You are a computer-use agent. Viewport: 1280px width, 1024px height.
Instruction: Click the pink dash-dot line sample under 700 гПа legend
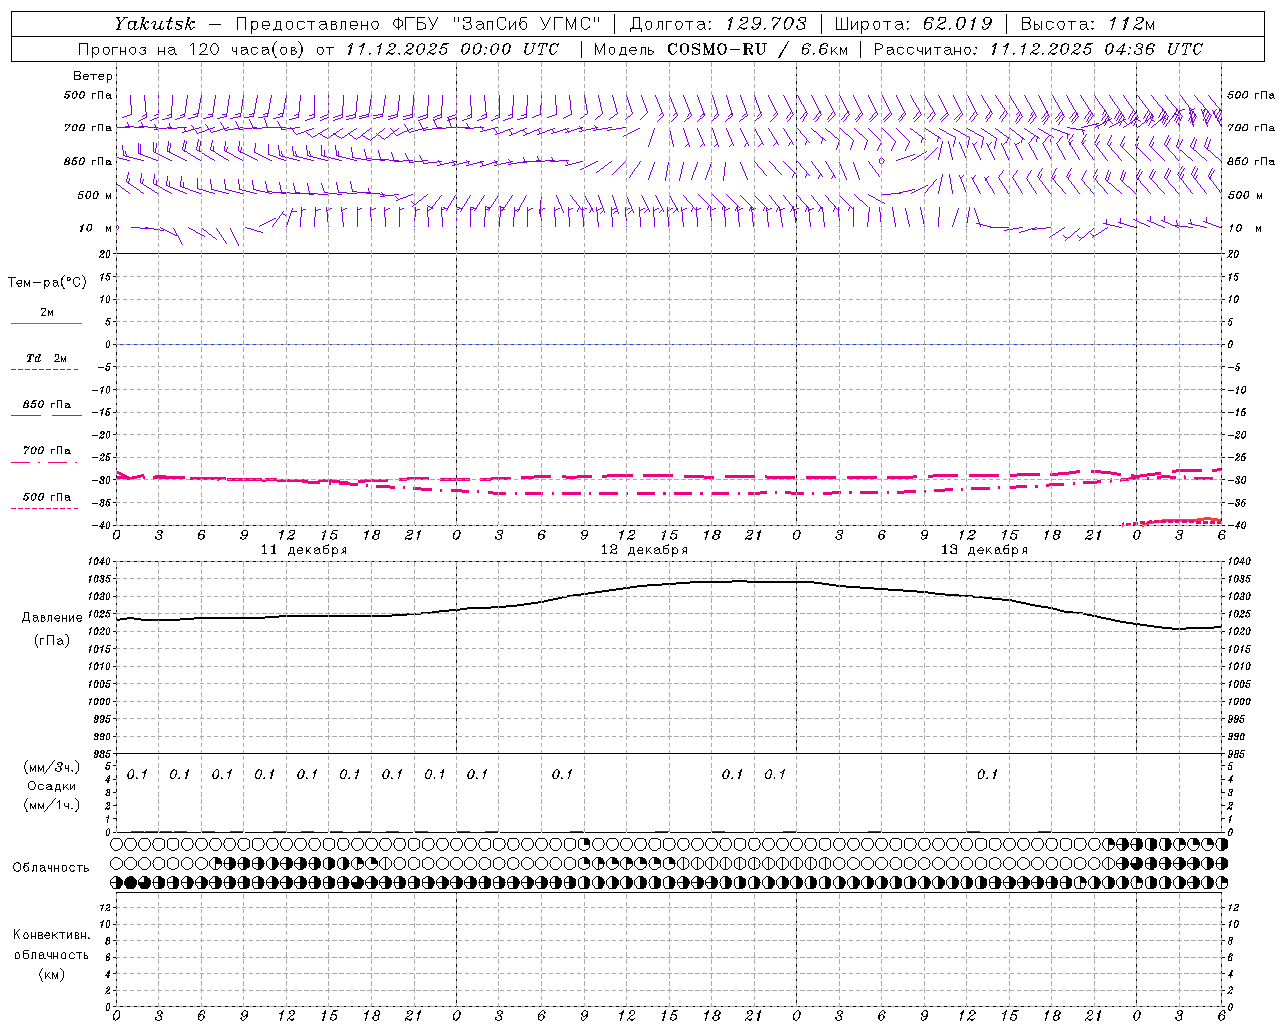(x=44, y=462)
